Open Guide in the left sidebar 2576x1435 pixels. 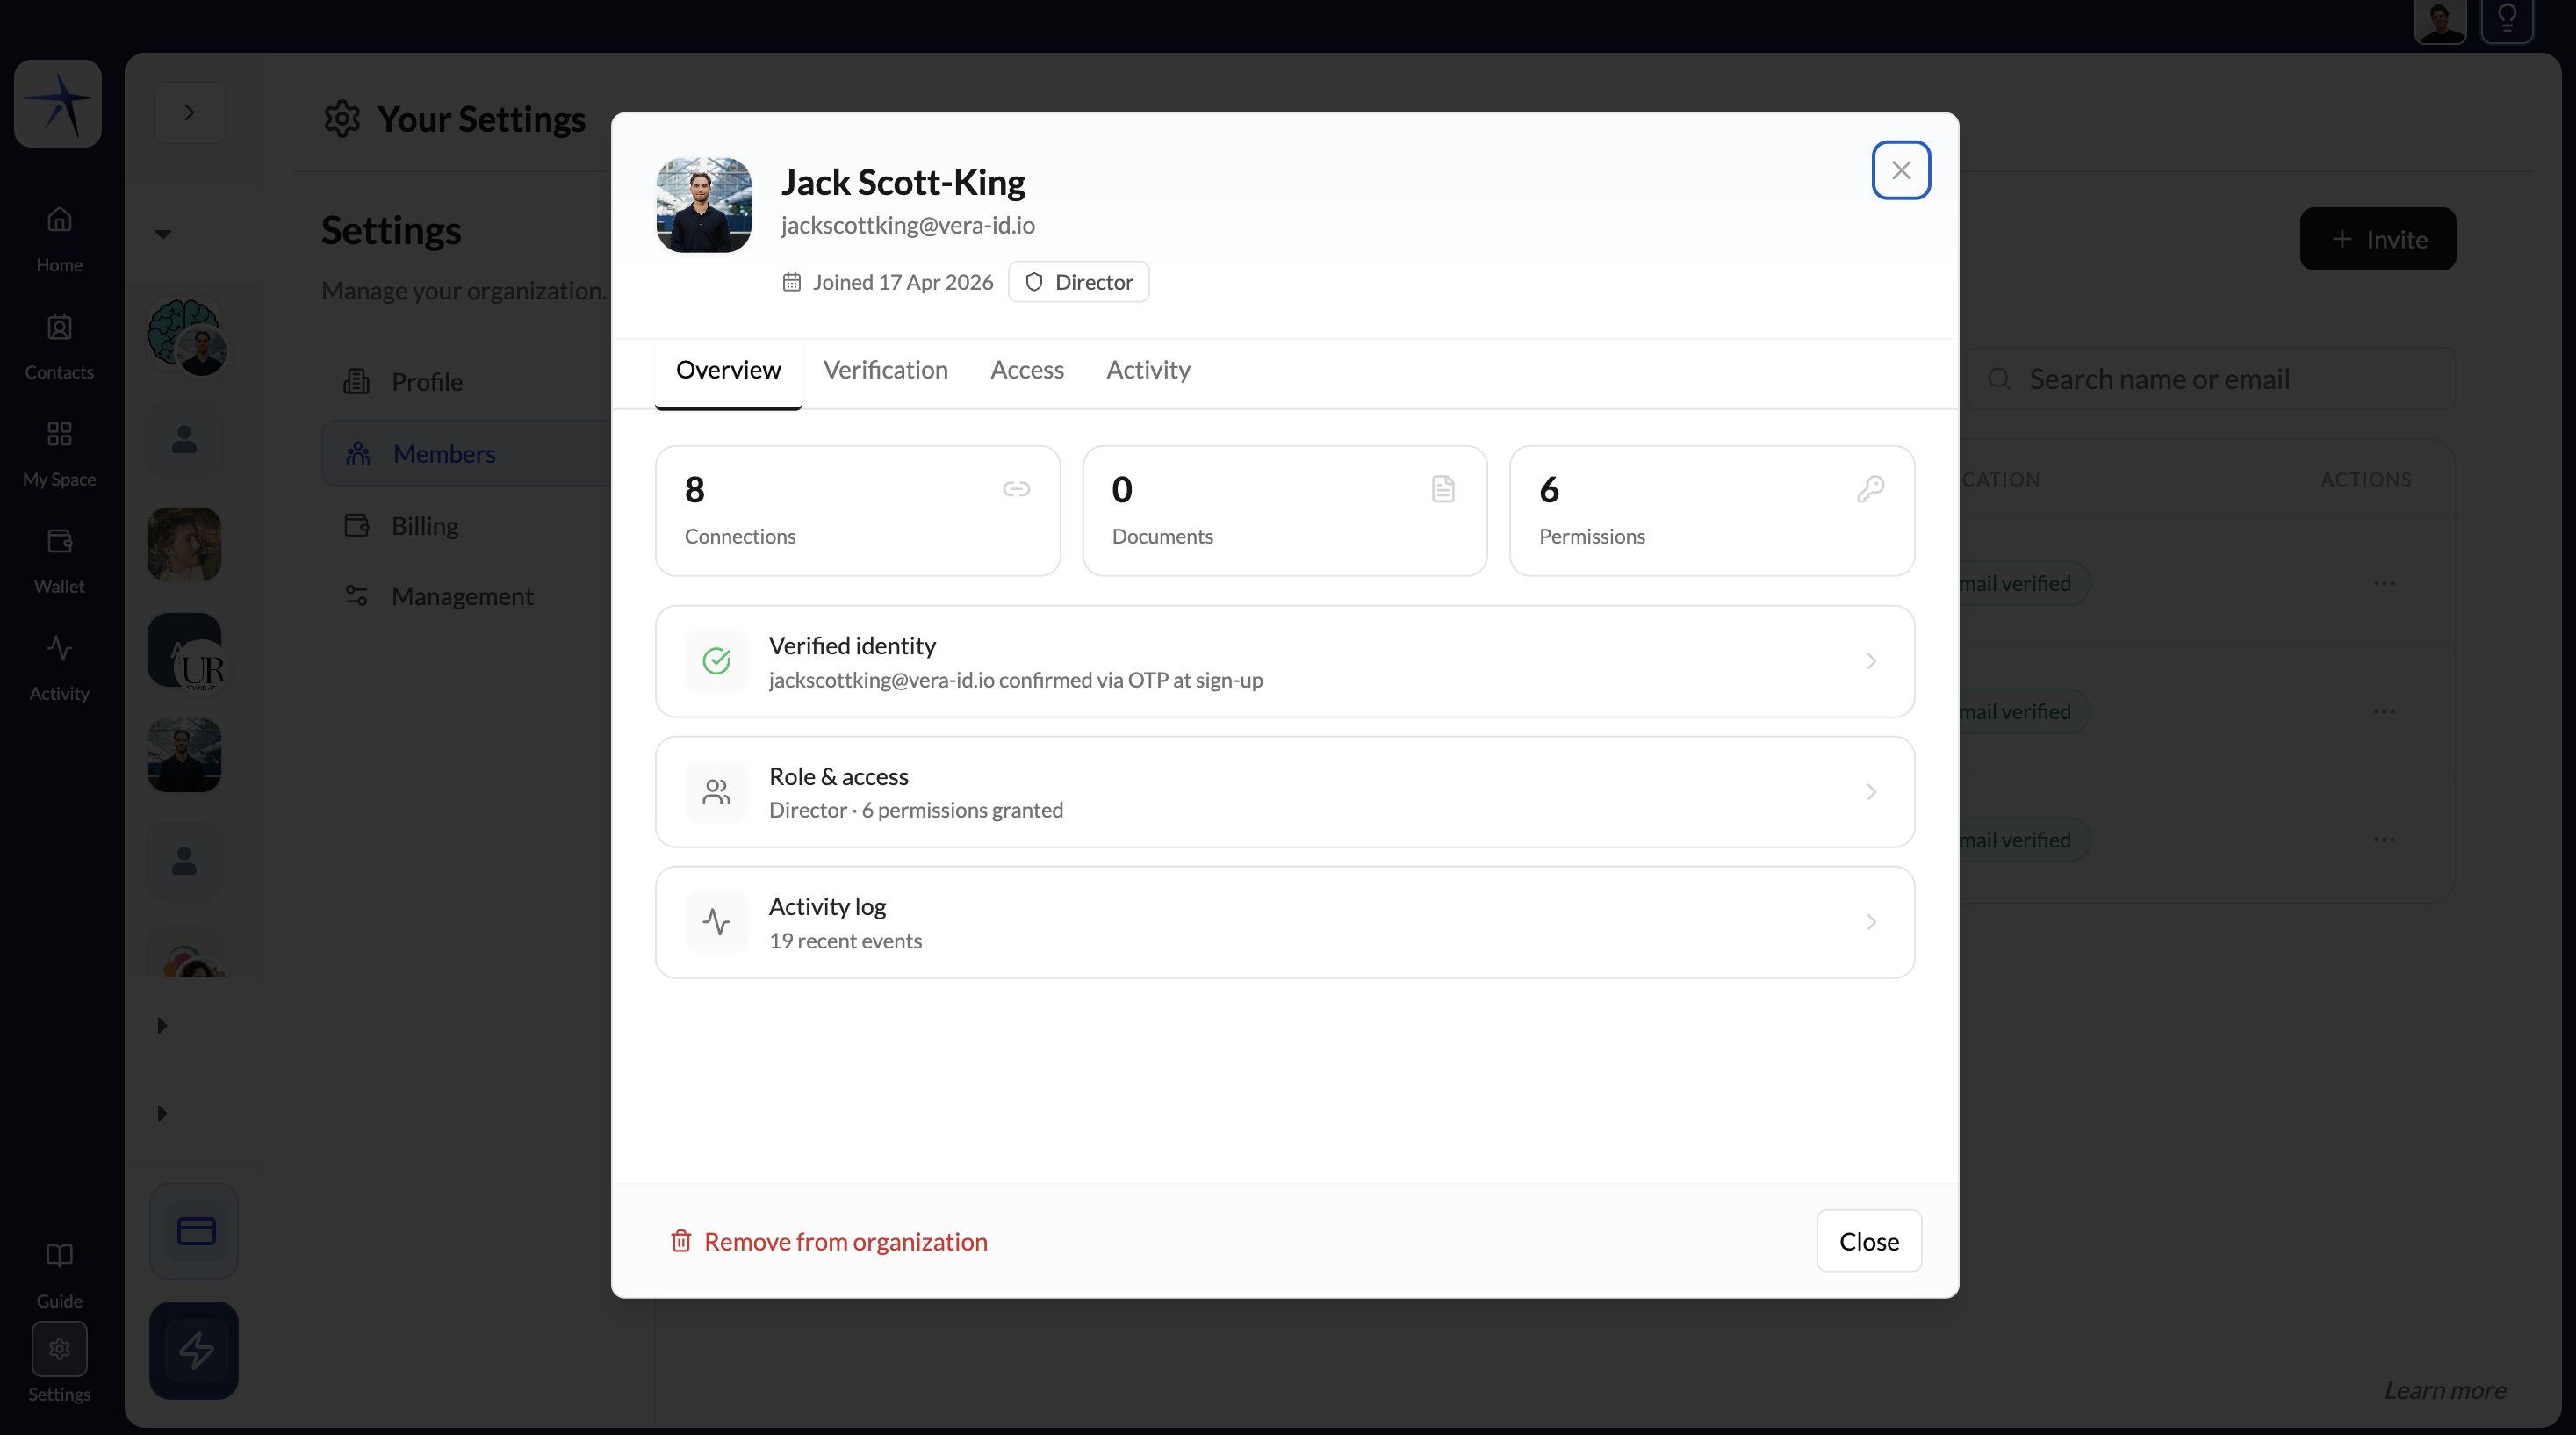(x=59, y=1274)
